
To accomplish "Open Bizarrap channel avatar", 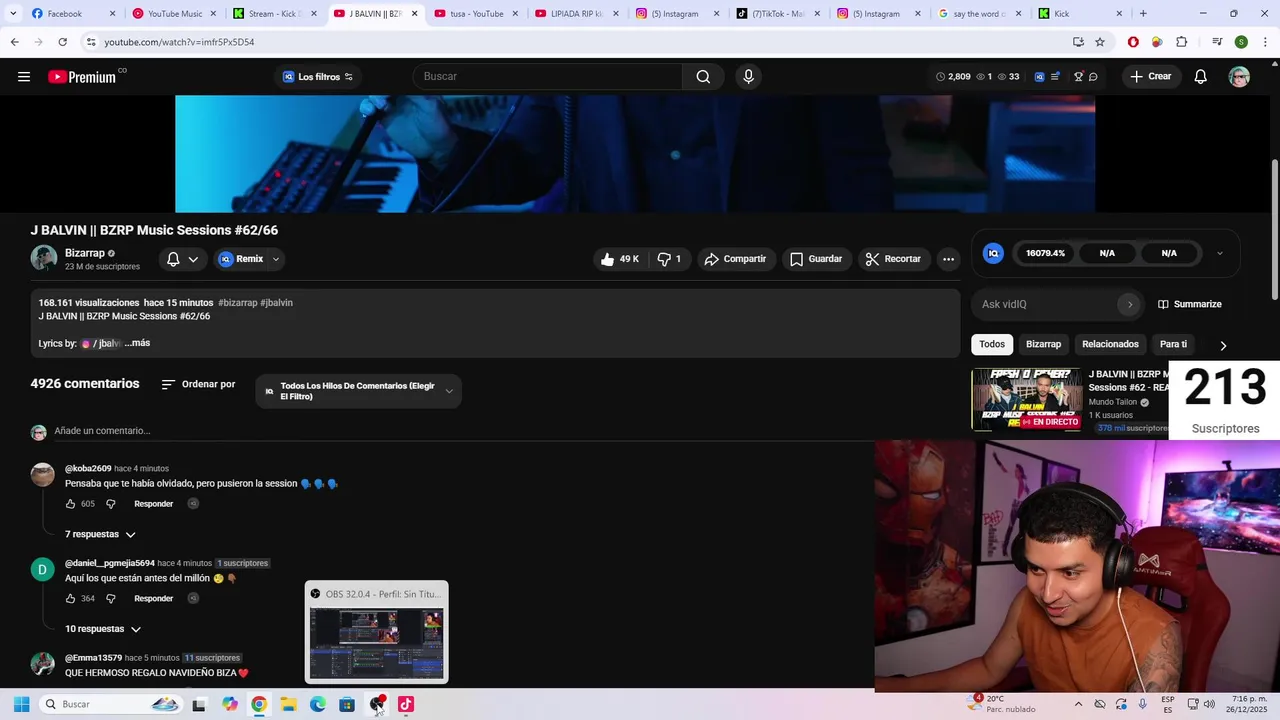I will tap(44, 258).
